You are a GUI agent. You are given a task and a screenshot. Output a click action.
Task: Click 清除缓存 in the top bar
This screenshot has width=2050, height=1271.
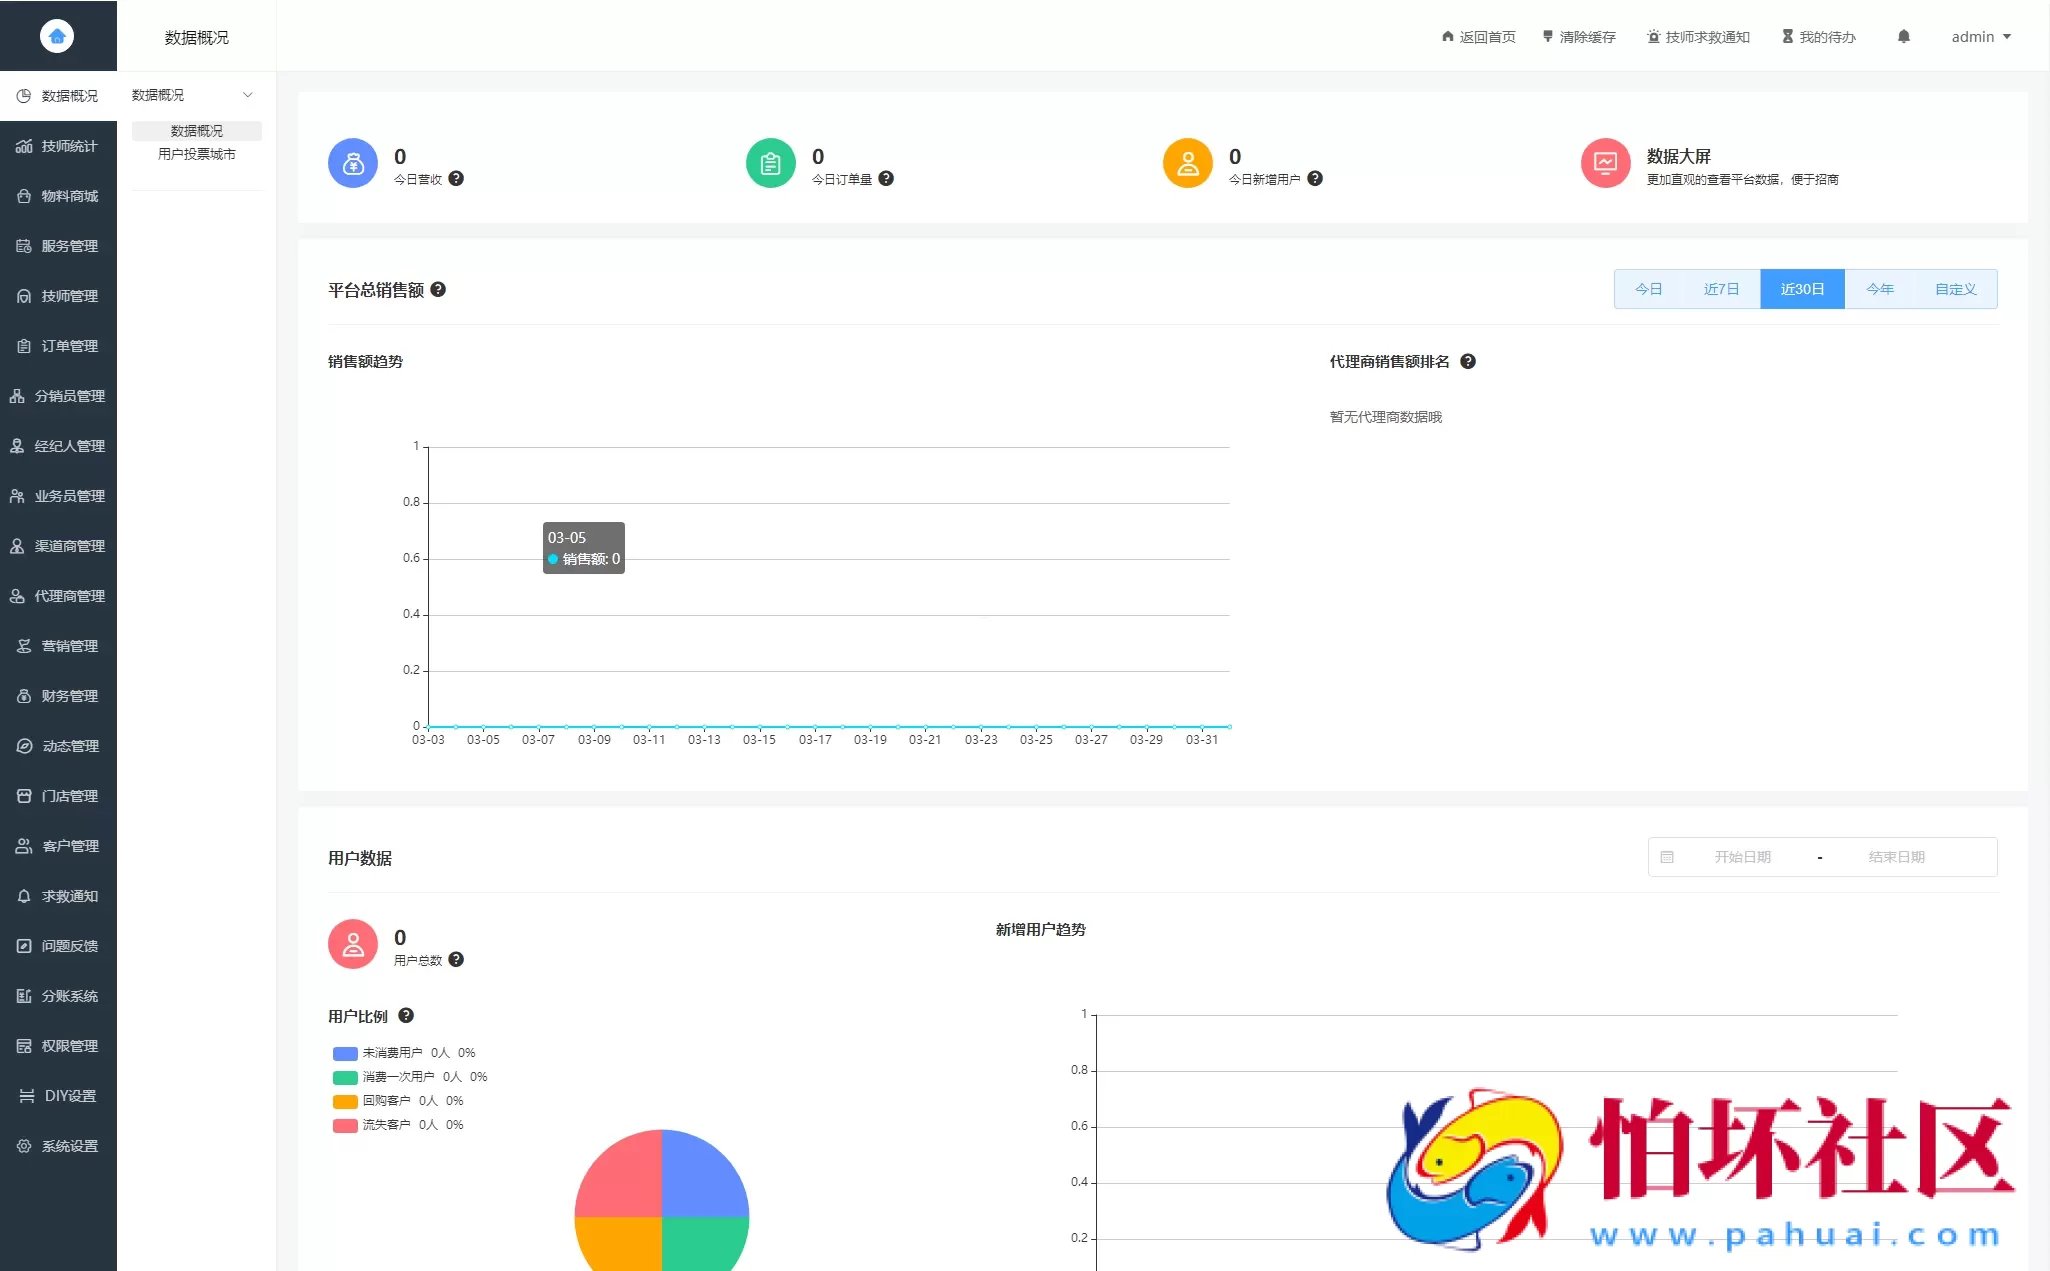pos(1579,37)
